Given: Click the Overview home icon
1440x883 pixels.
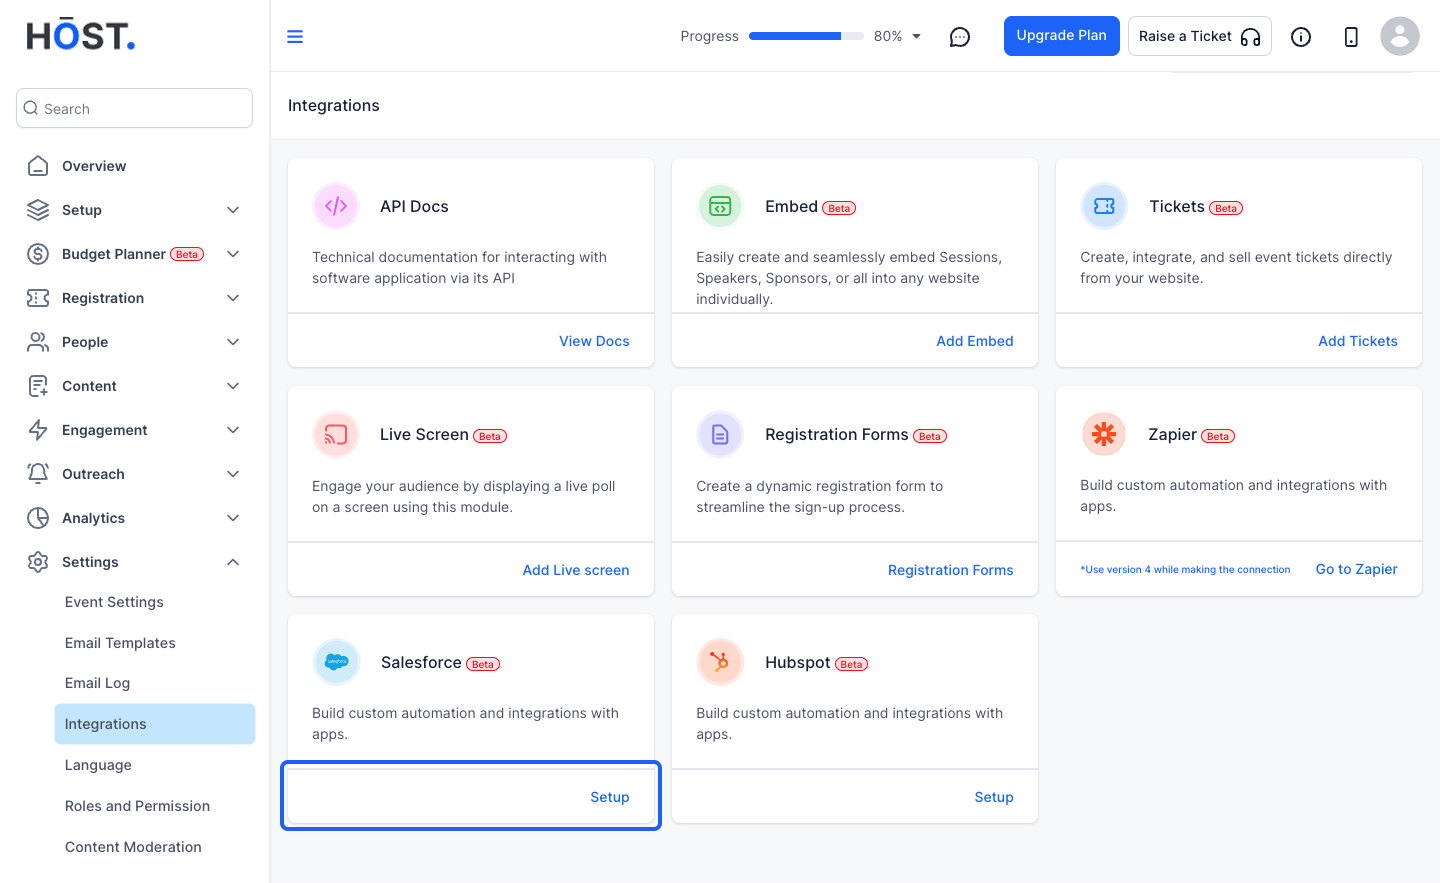Looking at the screenshot, I should coord(38,166).
